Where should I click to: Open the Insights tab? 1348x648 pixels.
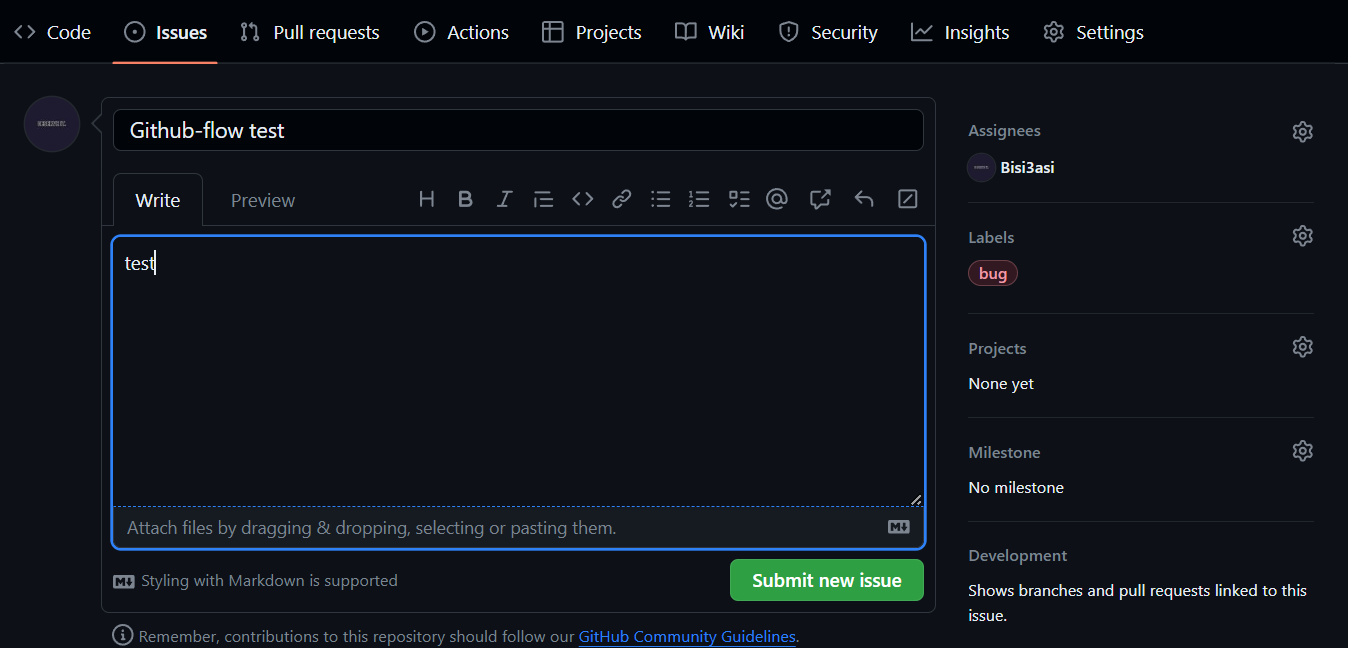(960, 32)
